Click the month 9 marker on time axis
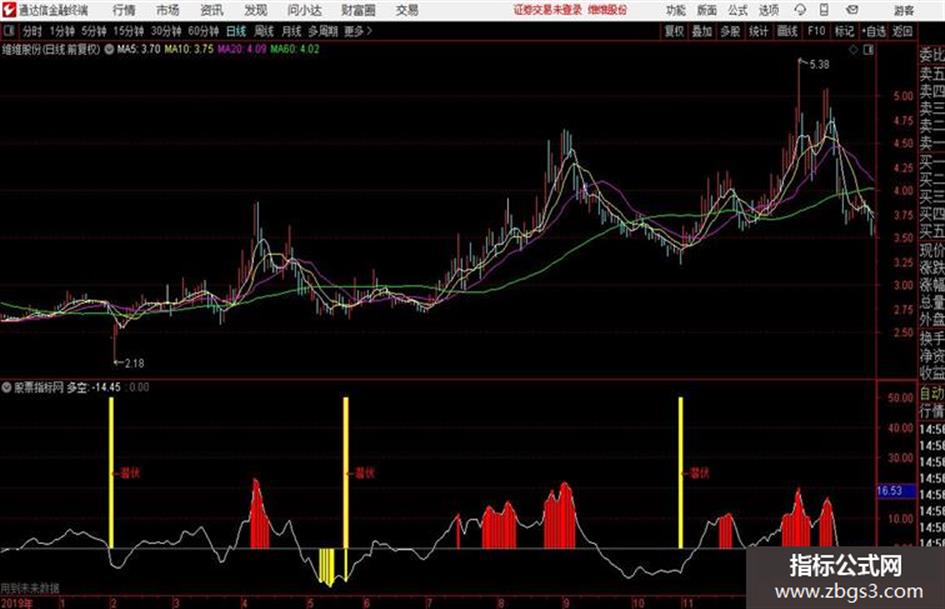This screenshot has height=609, width=945. [x=566, y=602]
